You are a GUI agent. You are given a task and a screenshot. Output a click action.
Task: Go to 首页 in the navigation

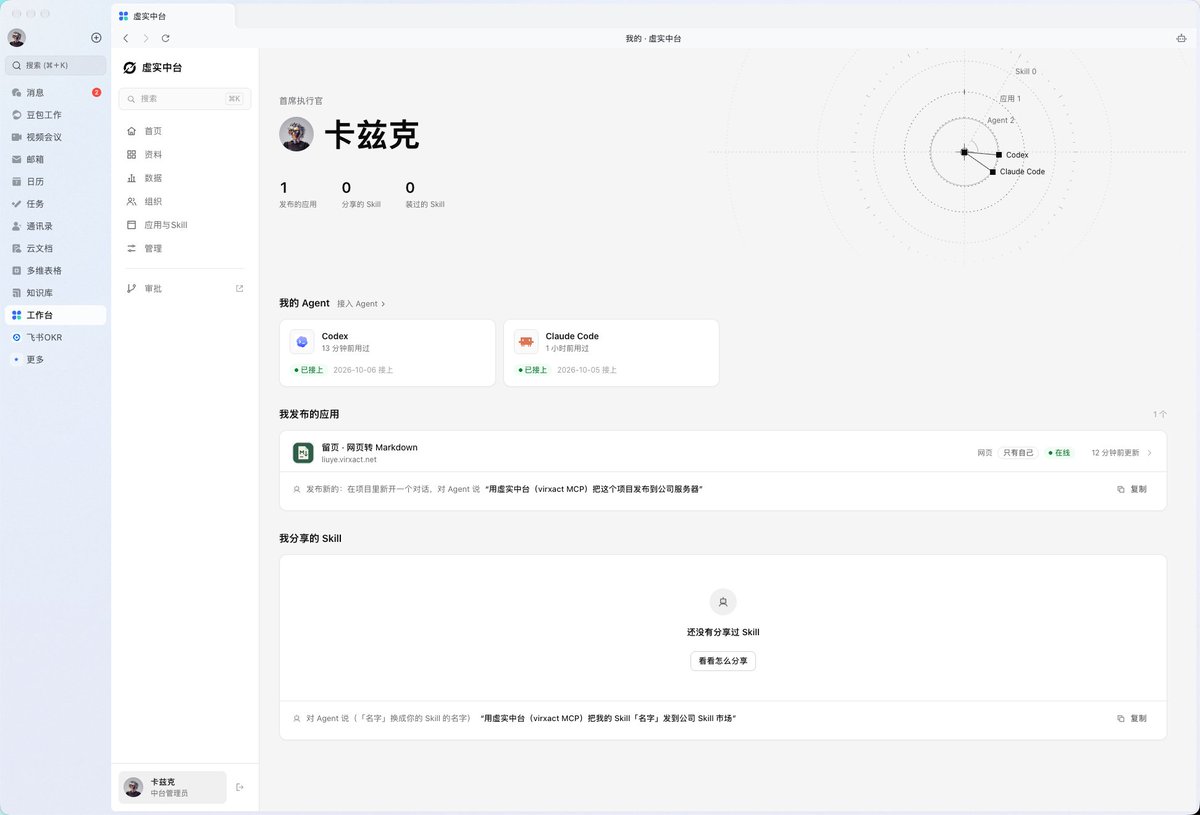tap(185, 131)
